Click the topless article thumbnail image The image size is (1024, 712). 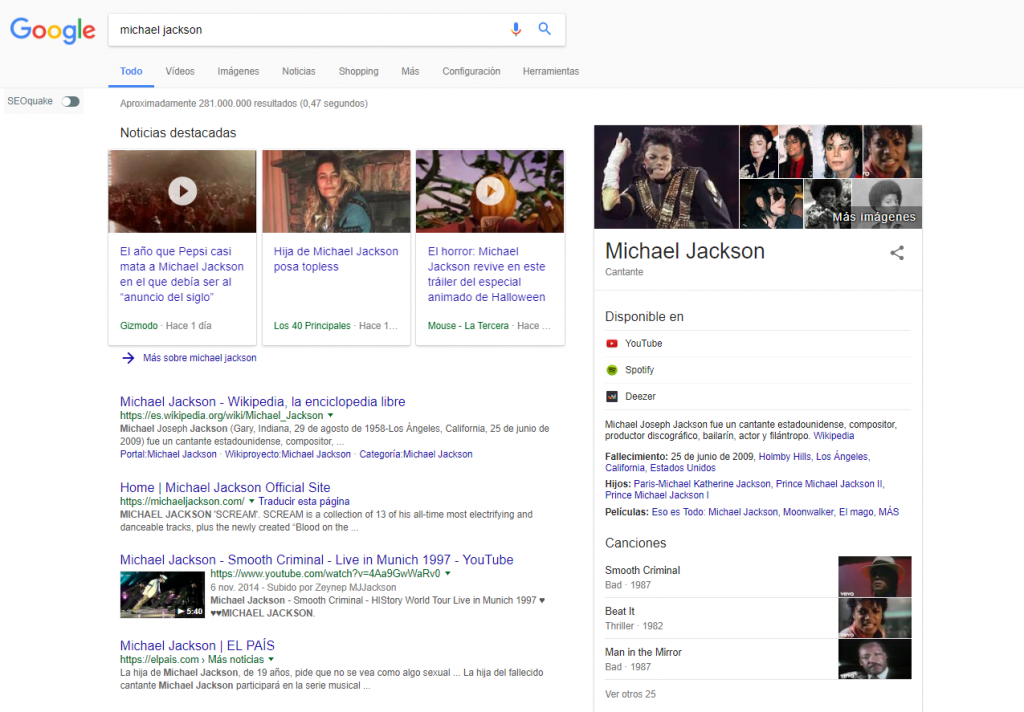pyautogui.click(x=336, y=191)
